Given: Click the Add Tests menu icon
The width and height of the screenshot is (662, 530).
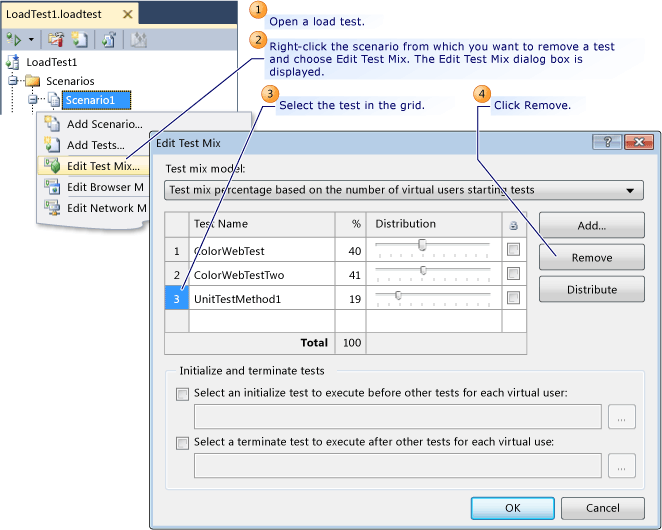Looking at the screenshot, I should coord(52,144).
